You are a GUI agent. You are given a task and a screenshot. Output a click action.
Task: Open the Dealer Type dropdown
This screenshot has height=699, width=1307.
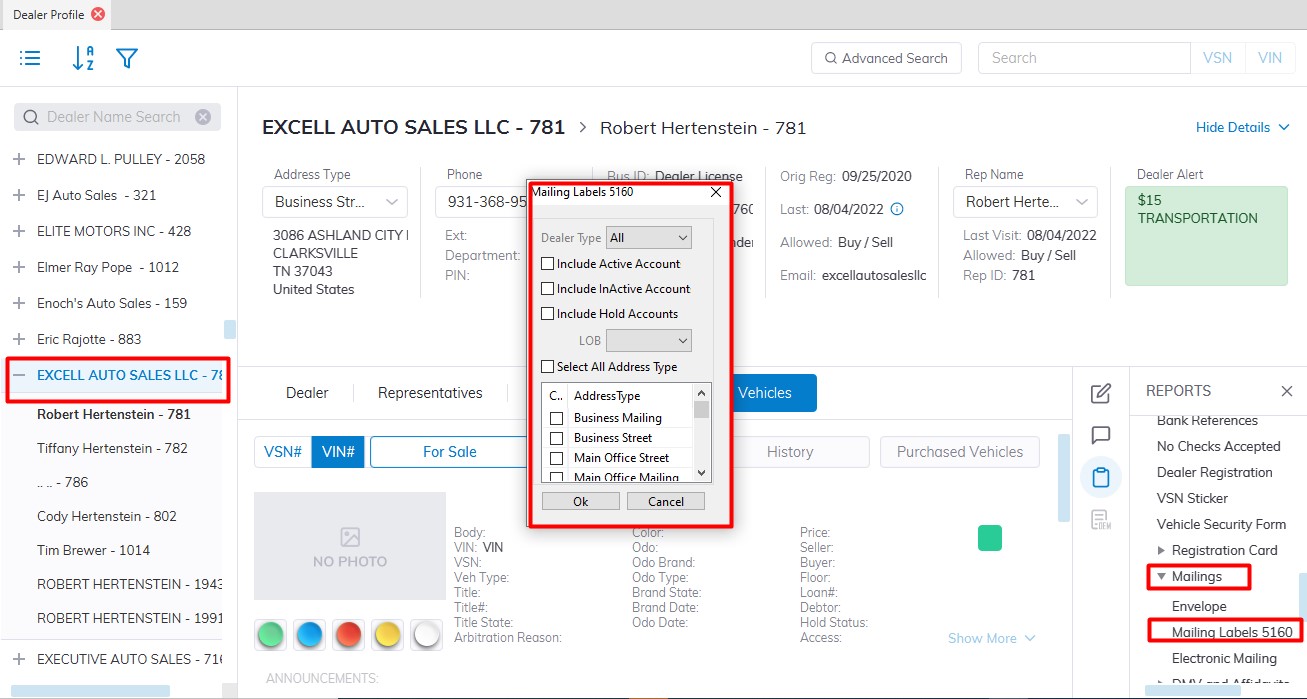pos(649,238)
